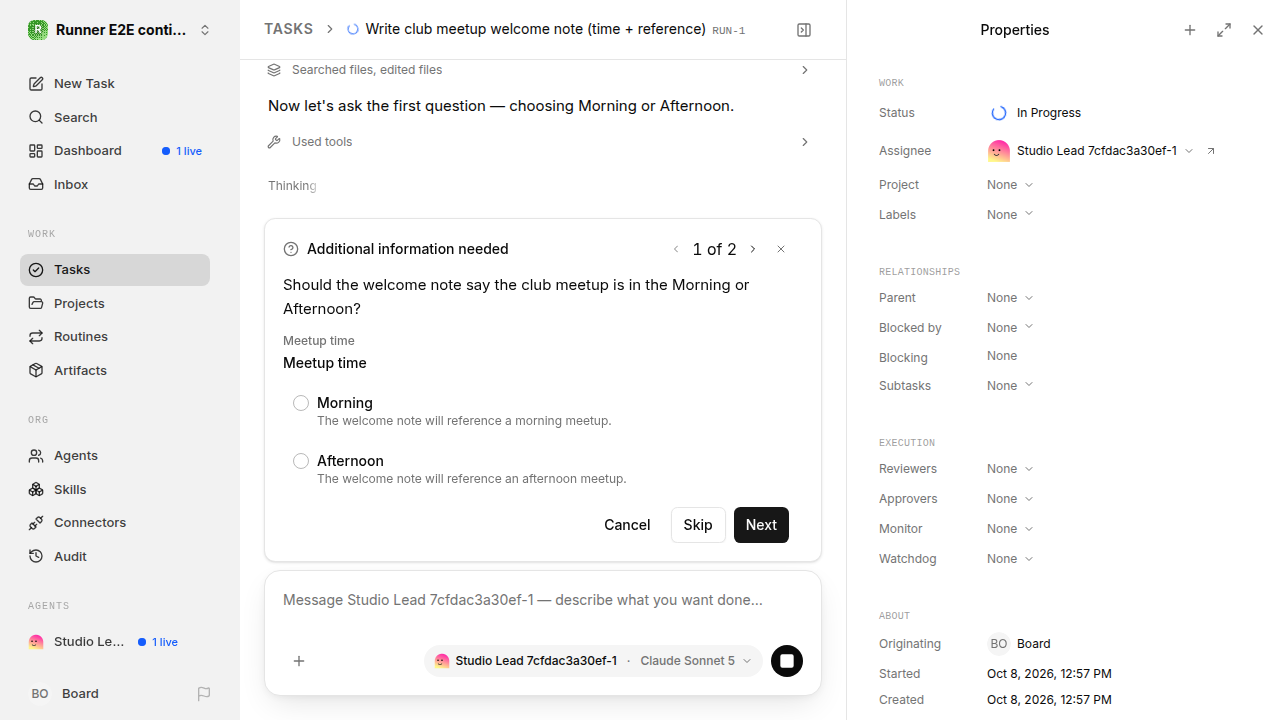
Task: Open assignee link arrow icon
Action: [1211, 151]
